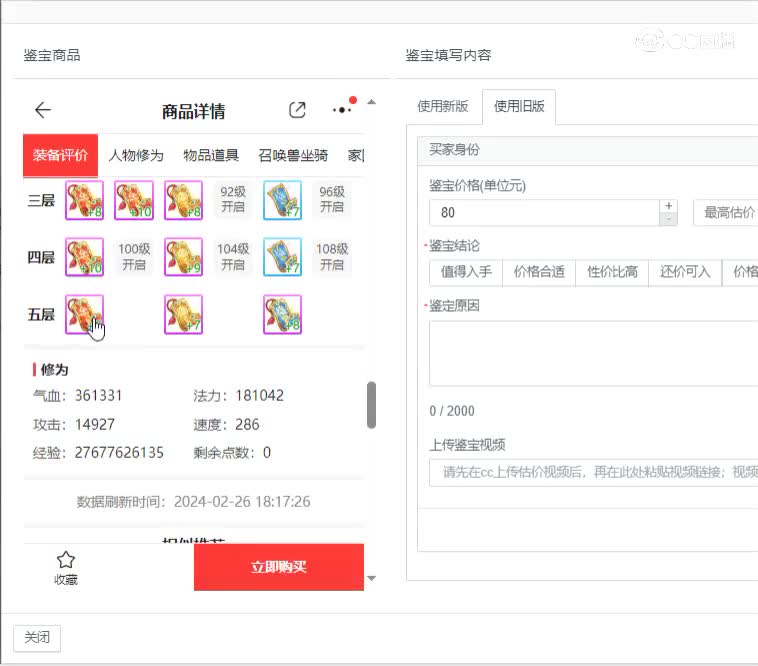Screen dimensions: 758x666
Task: Choose the 价格合适 conclusion
Action: click(x=539, y=272)
